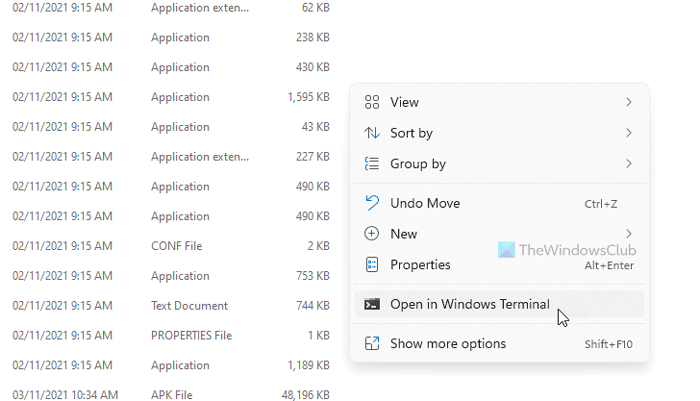The image size is (700, 401).
Task: Select the PROPERTIES File row
Action: [170, 336]
